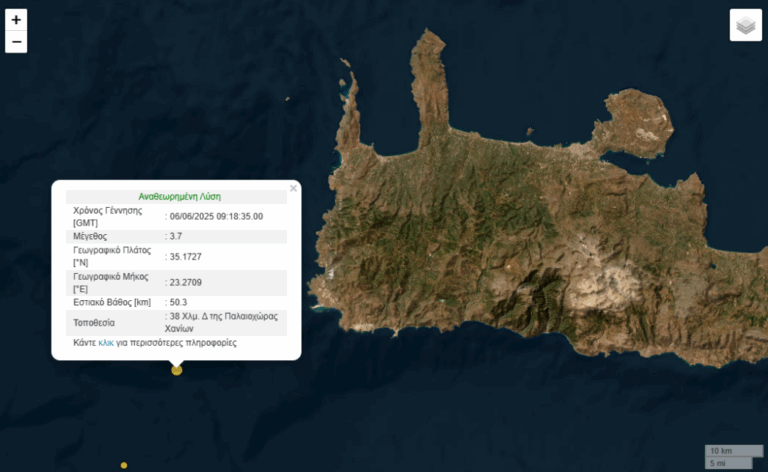Click the origin time 06/06/2025 09:18:35.00

[216, 216]
